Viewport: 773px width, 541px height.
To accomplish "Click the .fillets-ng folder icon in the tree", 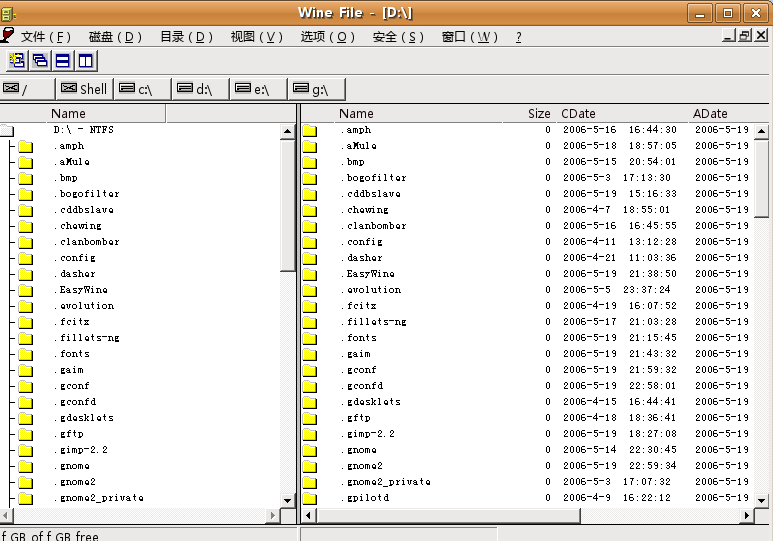I will (26, 338).
